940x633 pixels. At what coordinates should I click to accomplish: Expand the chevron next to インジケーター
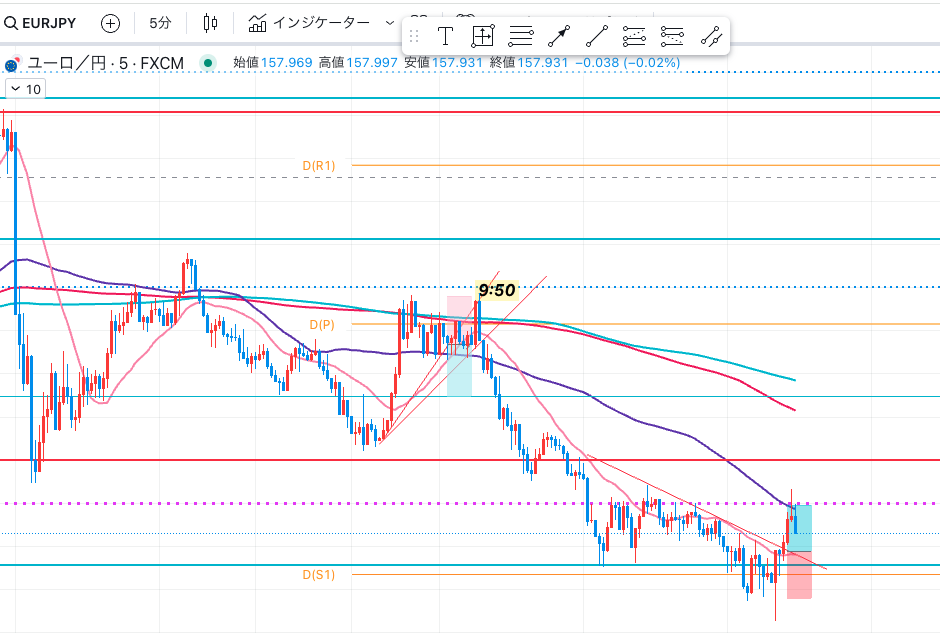[390, 22]
